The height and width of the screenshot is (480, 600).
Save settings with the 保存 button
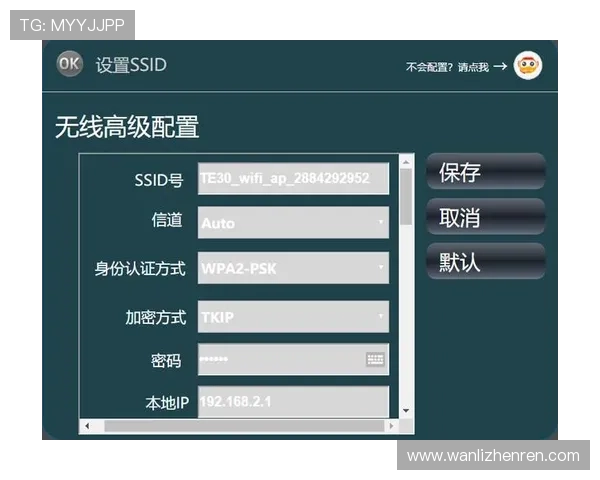pos(486,171)
